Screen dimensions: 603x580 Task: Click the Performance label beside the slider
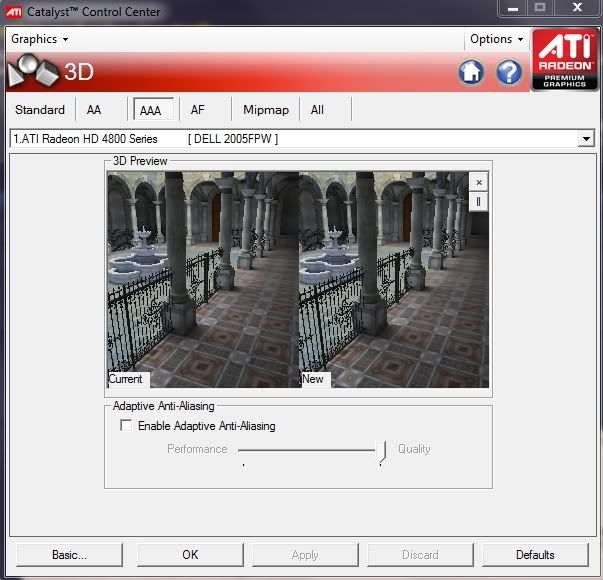coord(197,449)
